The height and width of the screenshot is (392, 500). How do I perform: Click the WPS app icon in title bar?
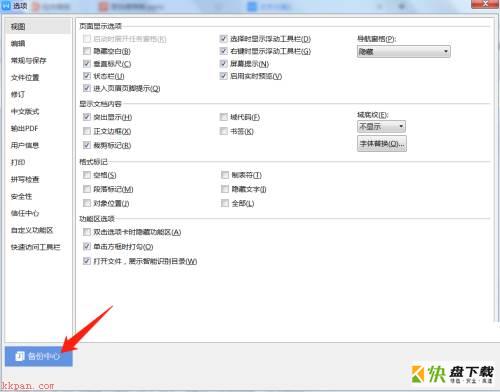(x=6, y=5)
